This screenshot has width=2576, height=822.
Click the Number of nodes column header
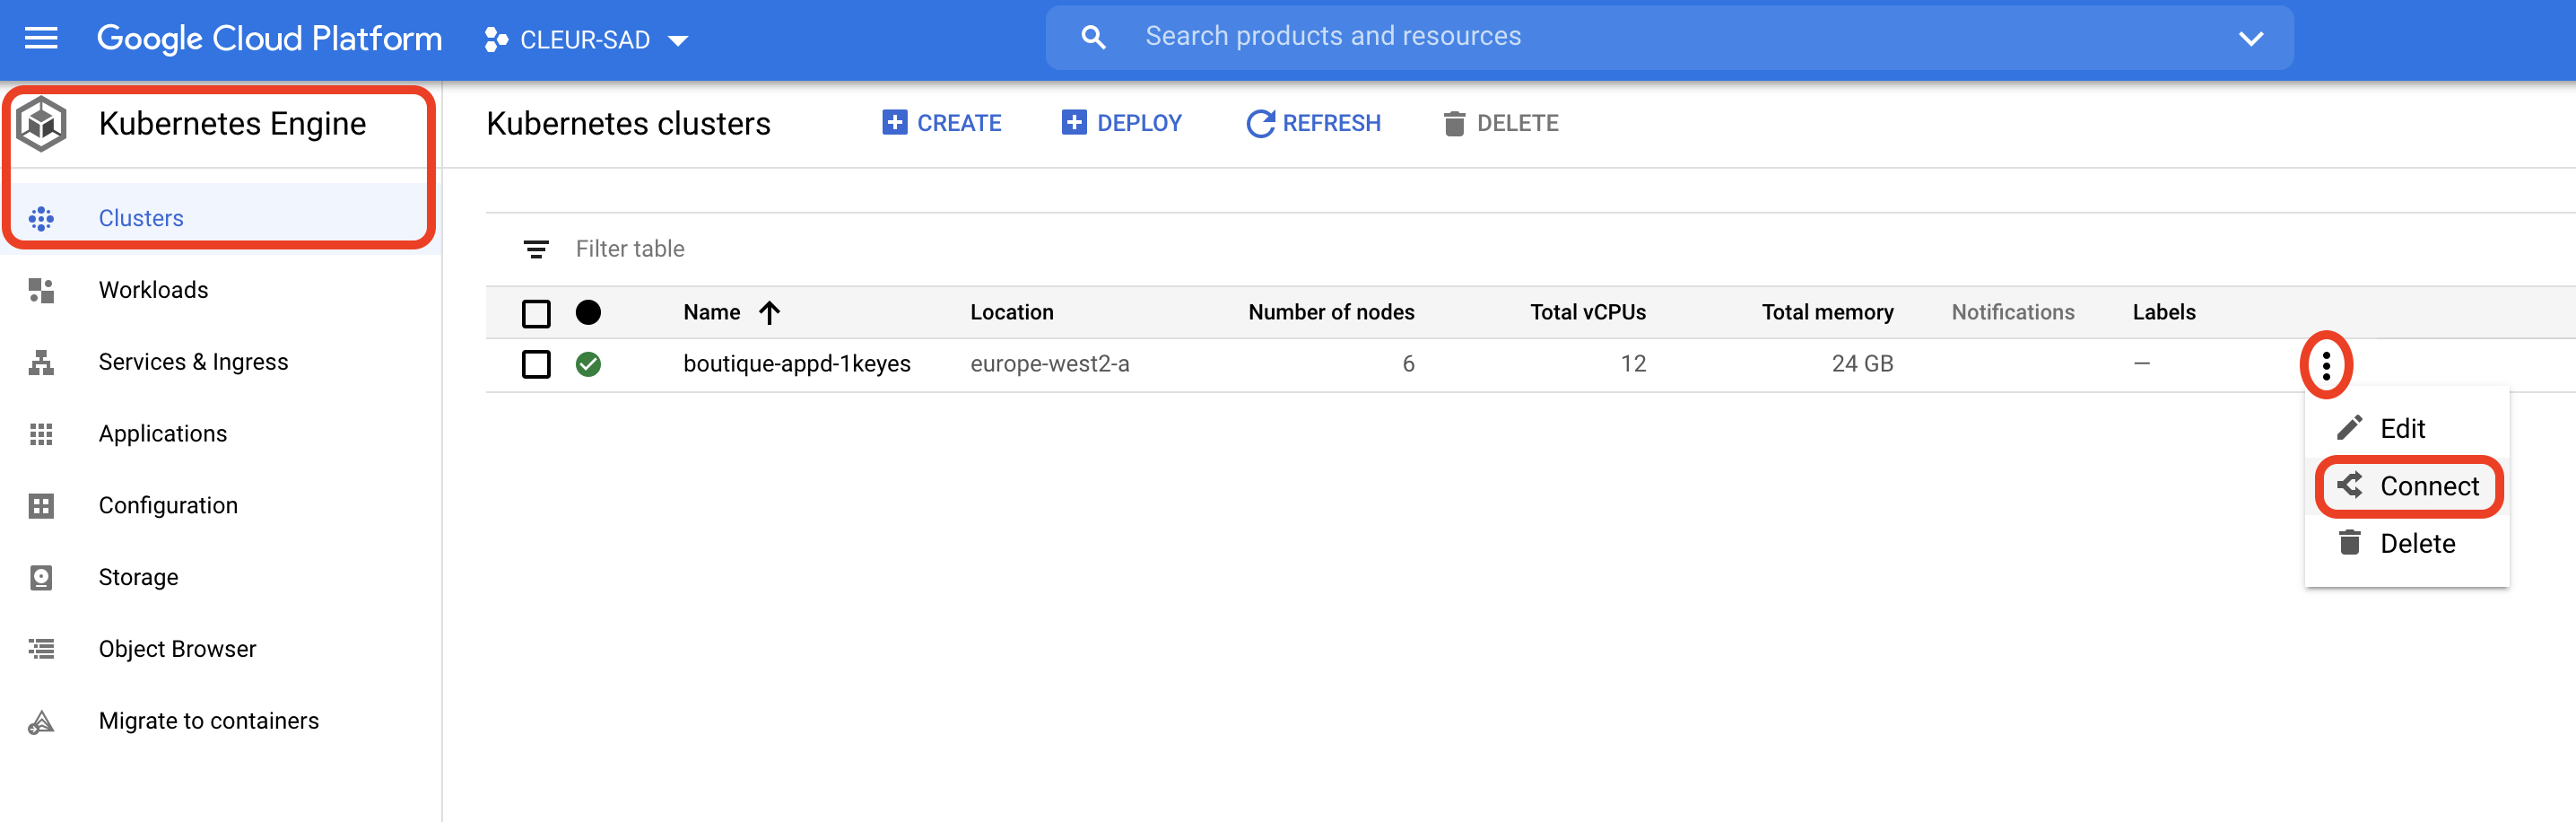(1331, 312)
